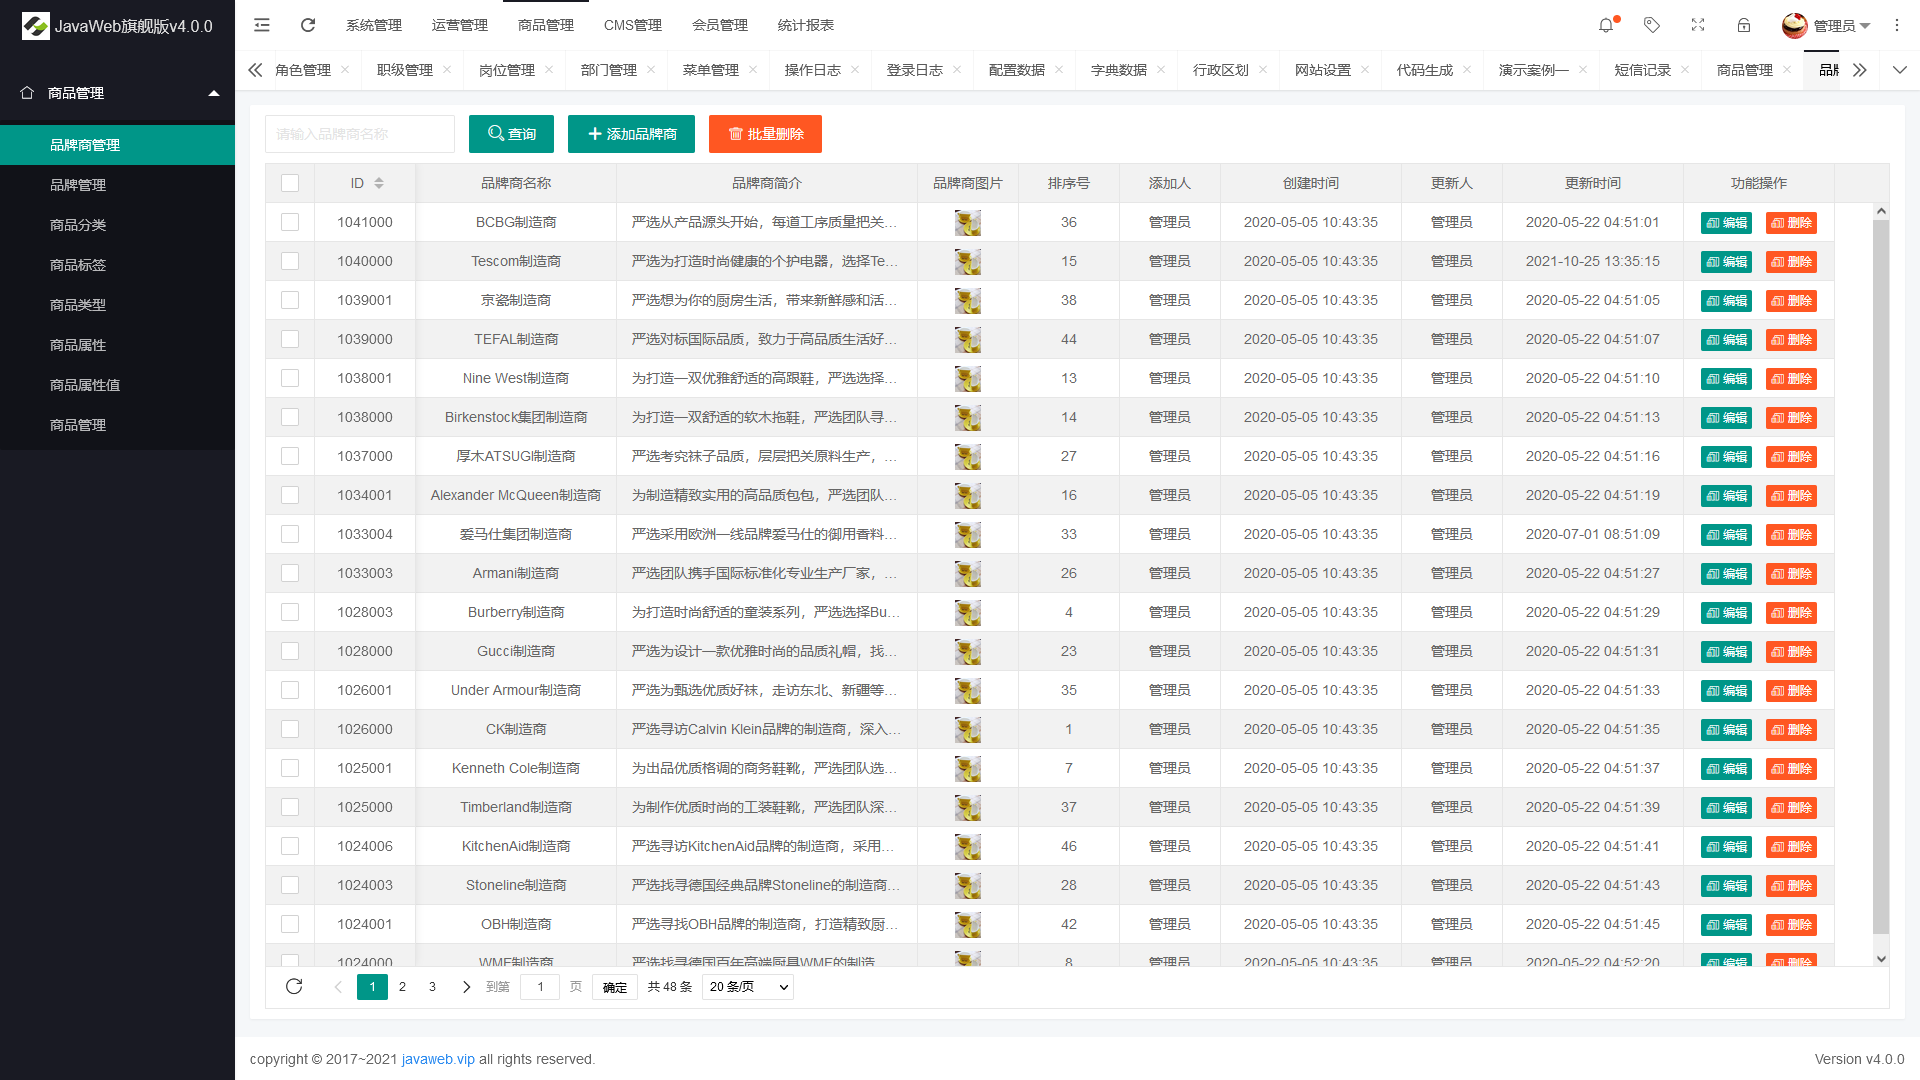Click the 添加品牌商 button
Image resolution: width=1920 pixels, height=1080 pixels.
click(631, 134)
